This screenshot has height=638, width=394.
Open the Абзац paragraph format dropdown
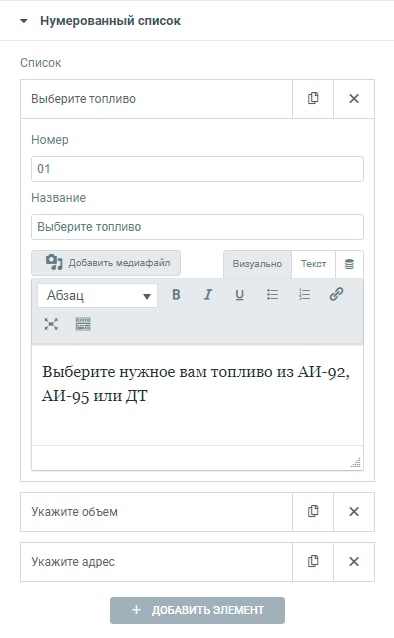click(x=97, y=295)
